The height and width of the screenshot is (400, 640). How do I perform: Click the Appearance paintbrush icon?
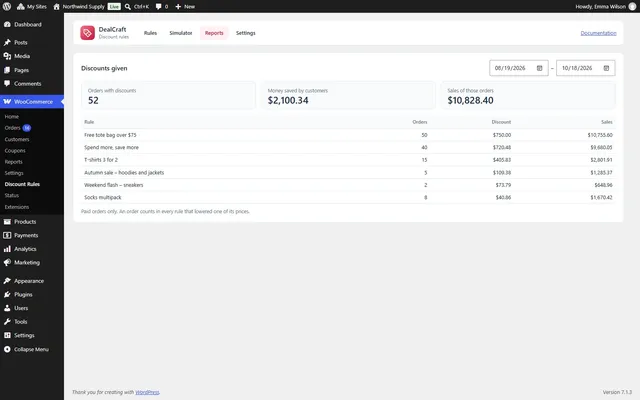[x=7, y=281]
